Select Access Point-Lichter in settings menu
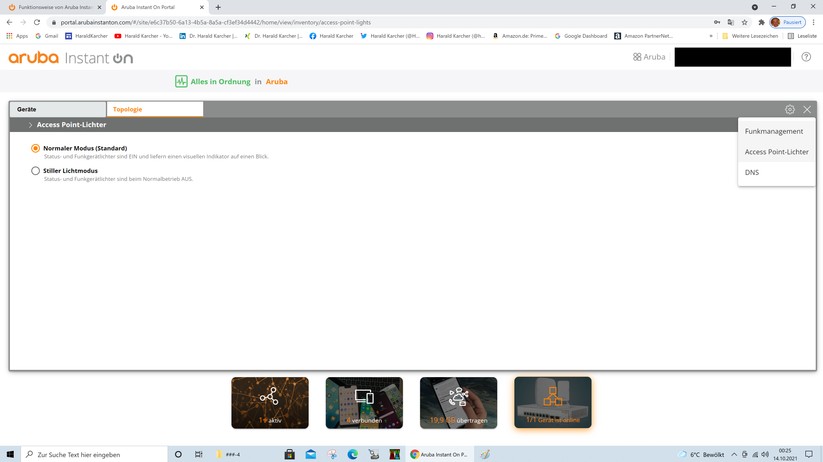This screenshot has width=823, height=462. click(777, 152)
